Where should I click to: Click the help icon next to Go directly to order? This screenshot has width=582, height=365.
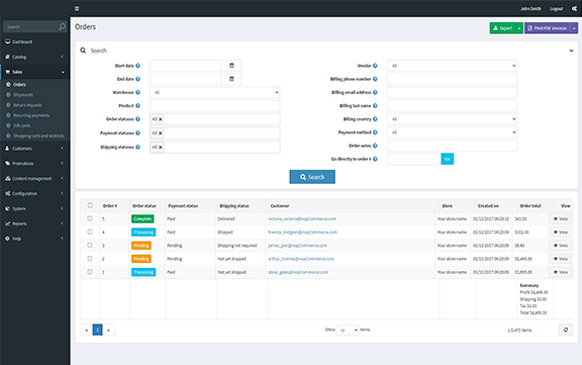click(375, 159)
